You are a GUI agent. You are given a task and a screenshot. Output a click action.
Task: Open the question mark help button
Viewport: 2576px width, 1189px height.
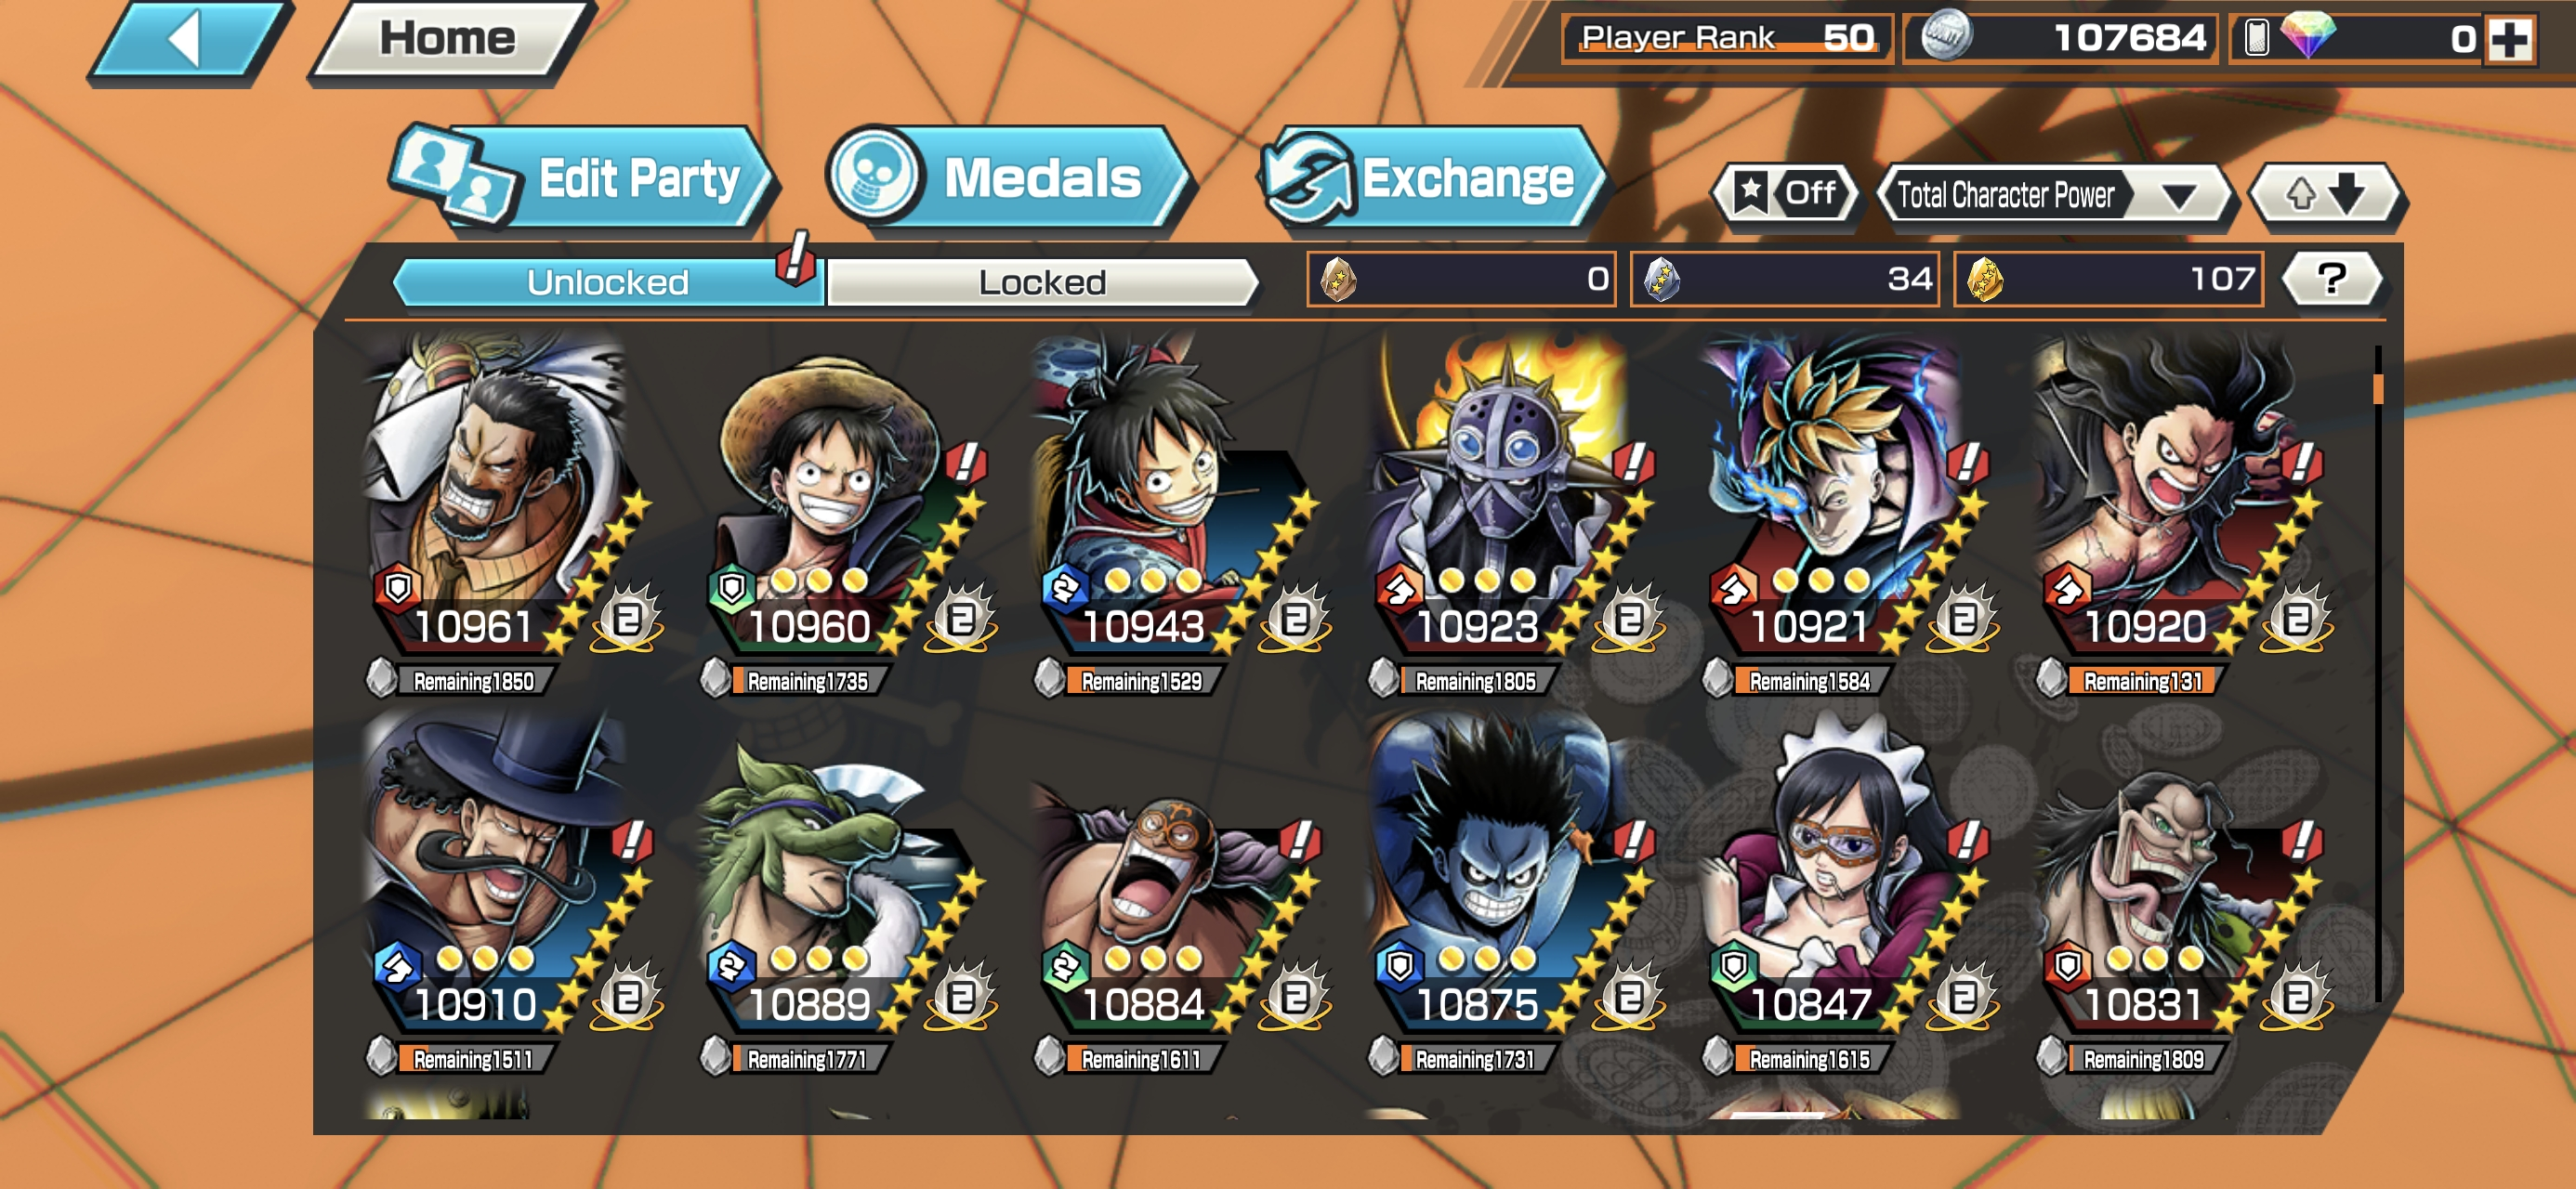point(2331,279)
